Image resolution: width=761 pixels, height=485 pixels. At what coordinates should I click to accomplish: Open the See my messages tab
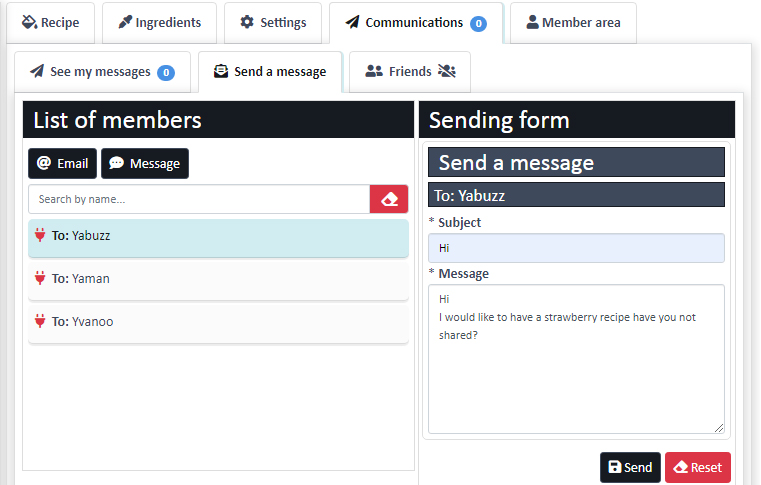(102, 72)
